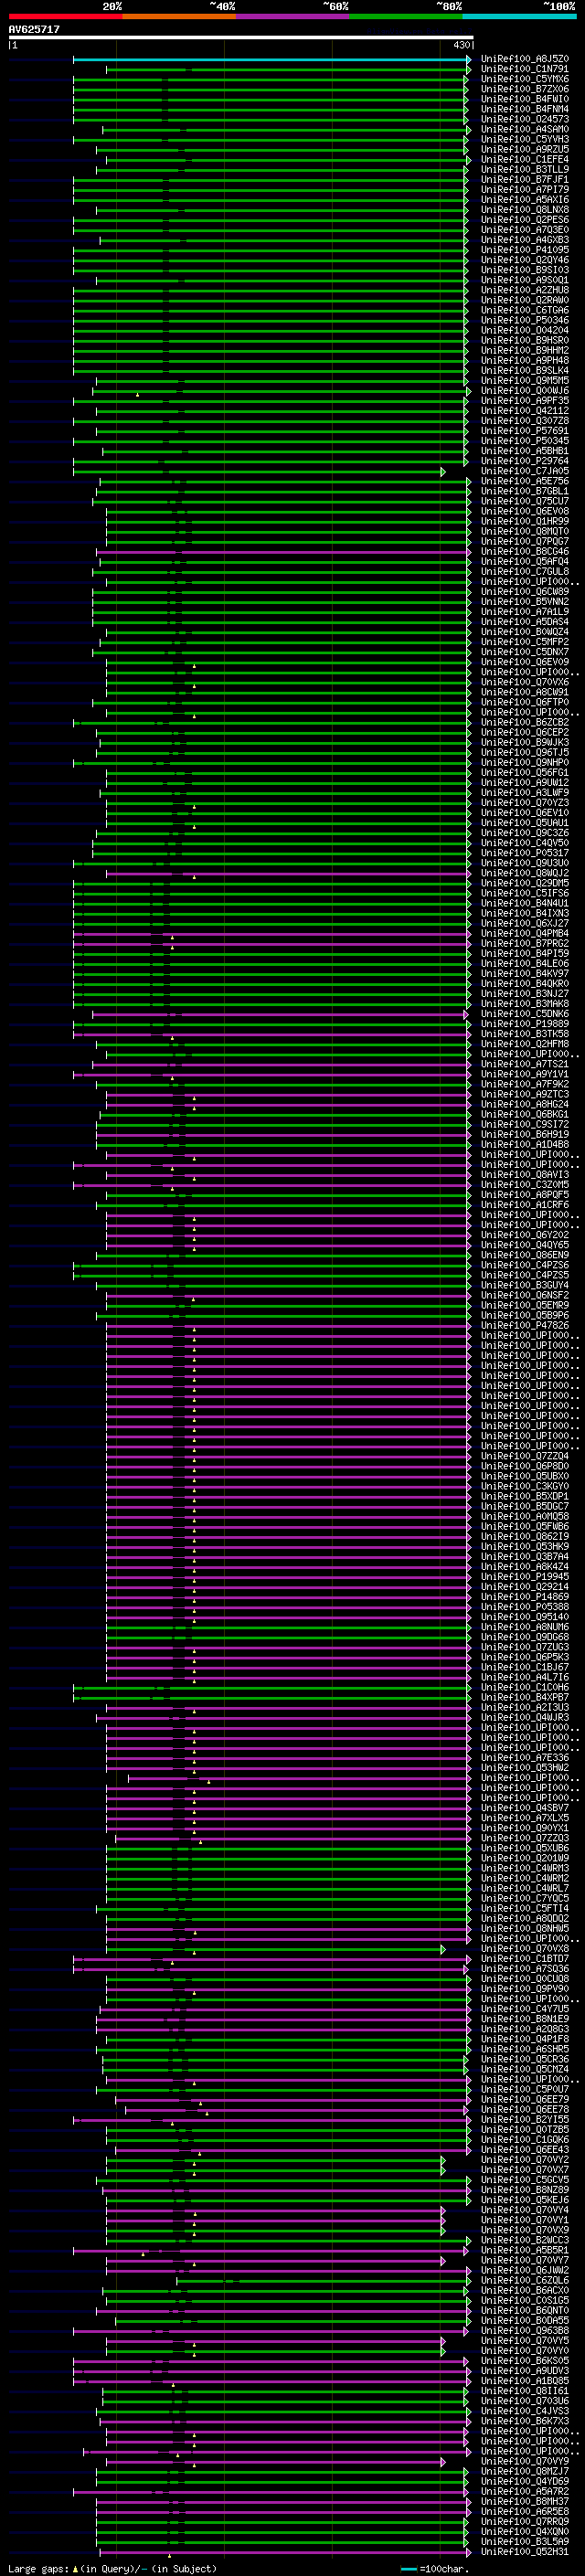Click UniRef100_O04204 entry
This screenshot has height=2576, width=585.
coord(524,330)
